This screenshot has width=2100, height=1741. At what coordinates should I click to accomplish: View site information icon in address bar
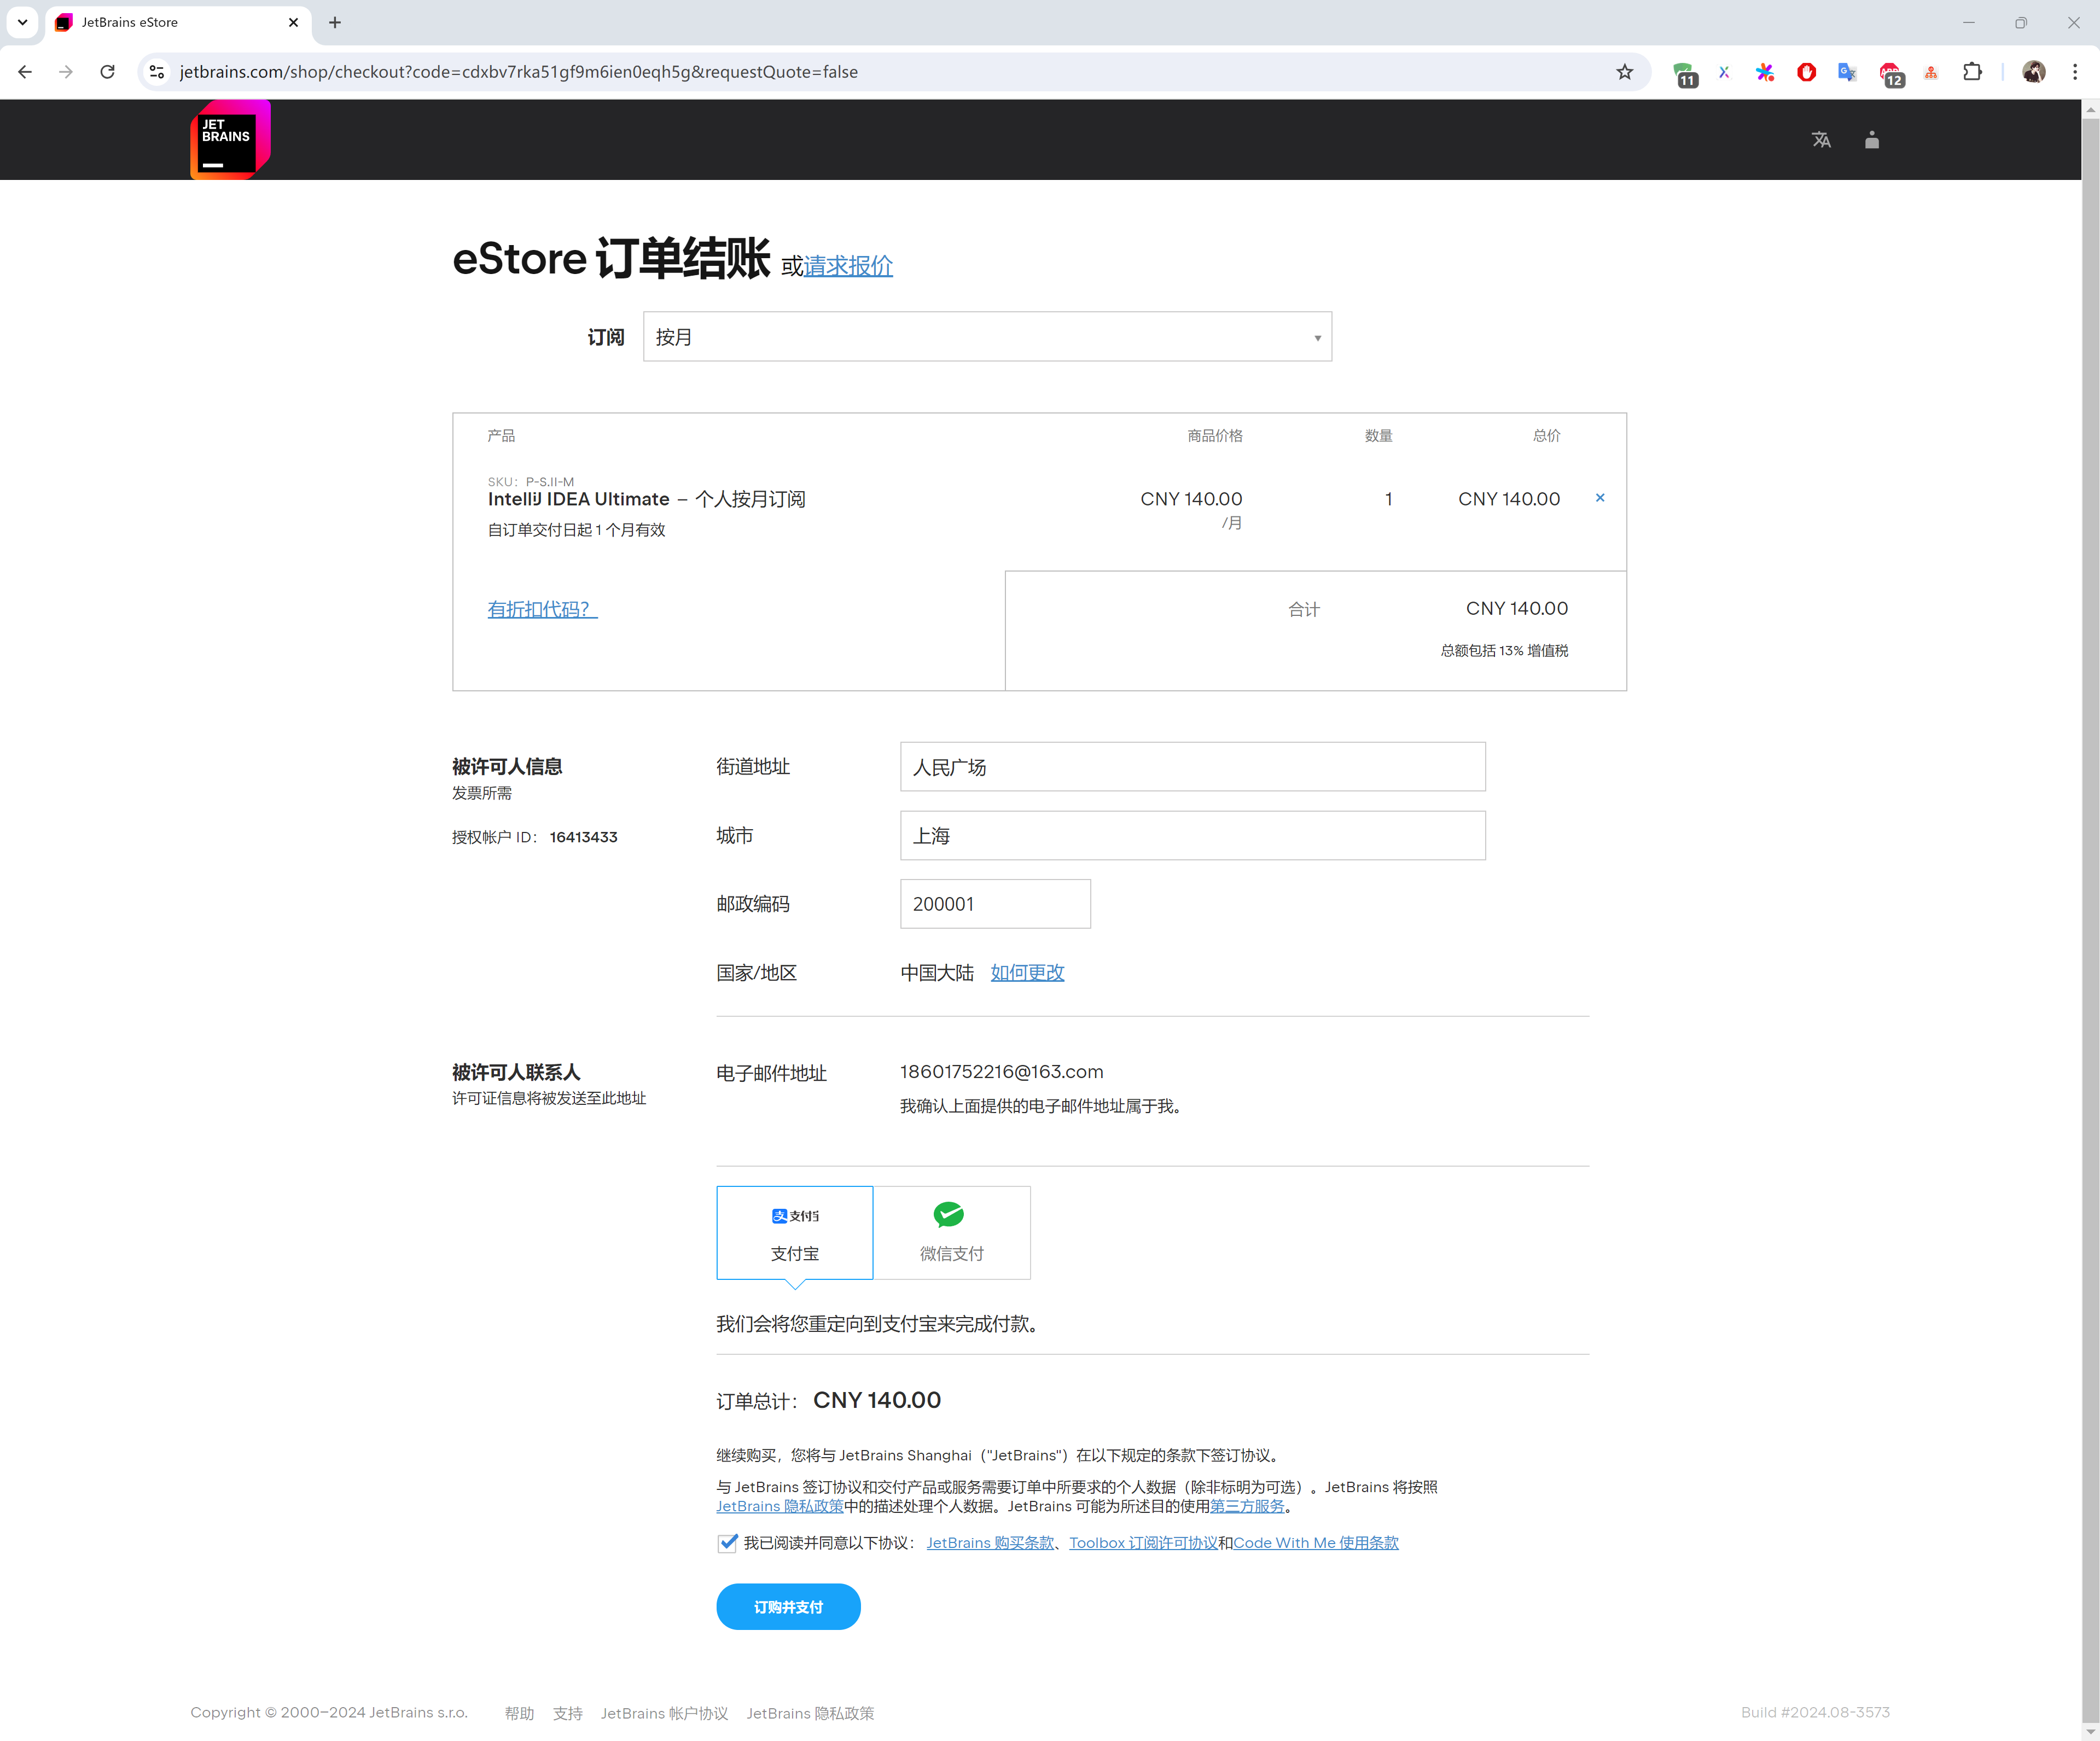tap(157, 72)
